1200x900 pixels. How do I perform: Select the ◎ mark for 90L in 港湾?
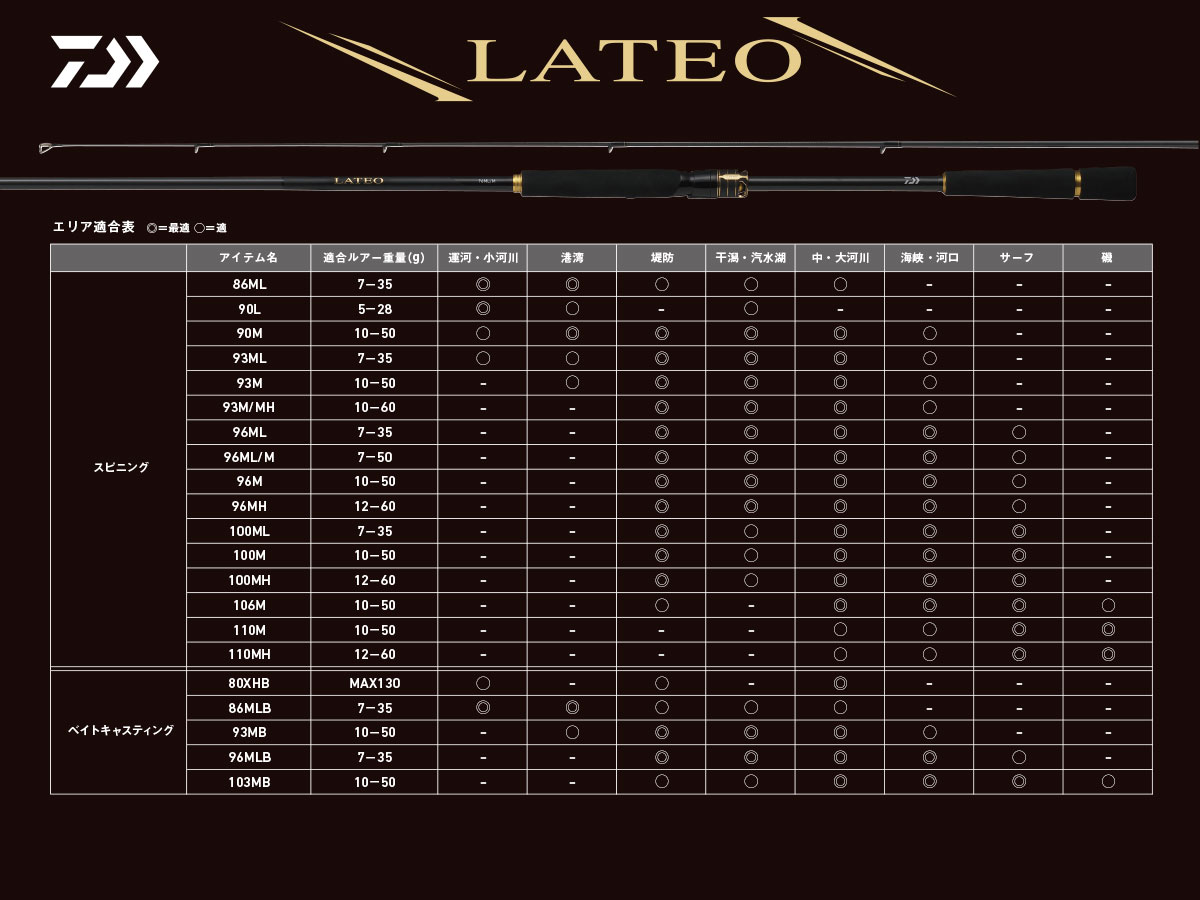570,308
